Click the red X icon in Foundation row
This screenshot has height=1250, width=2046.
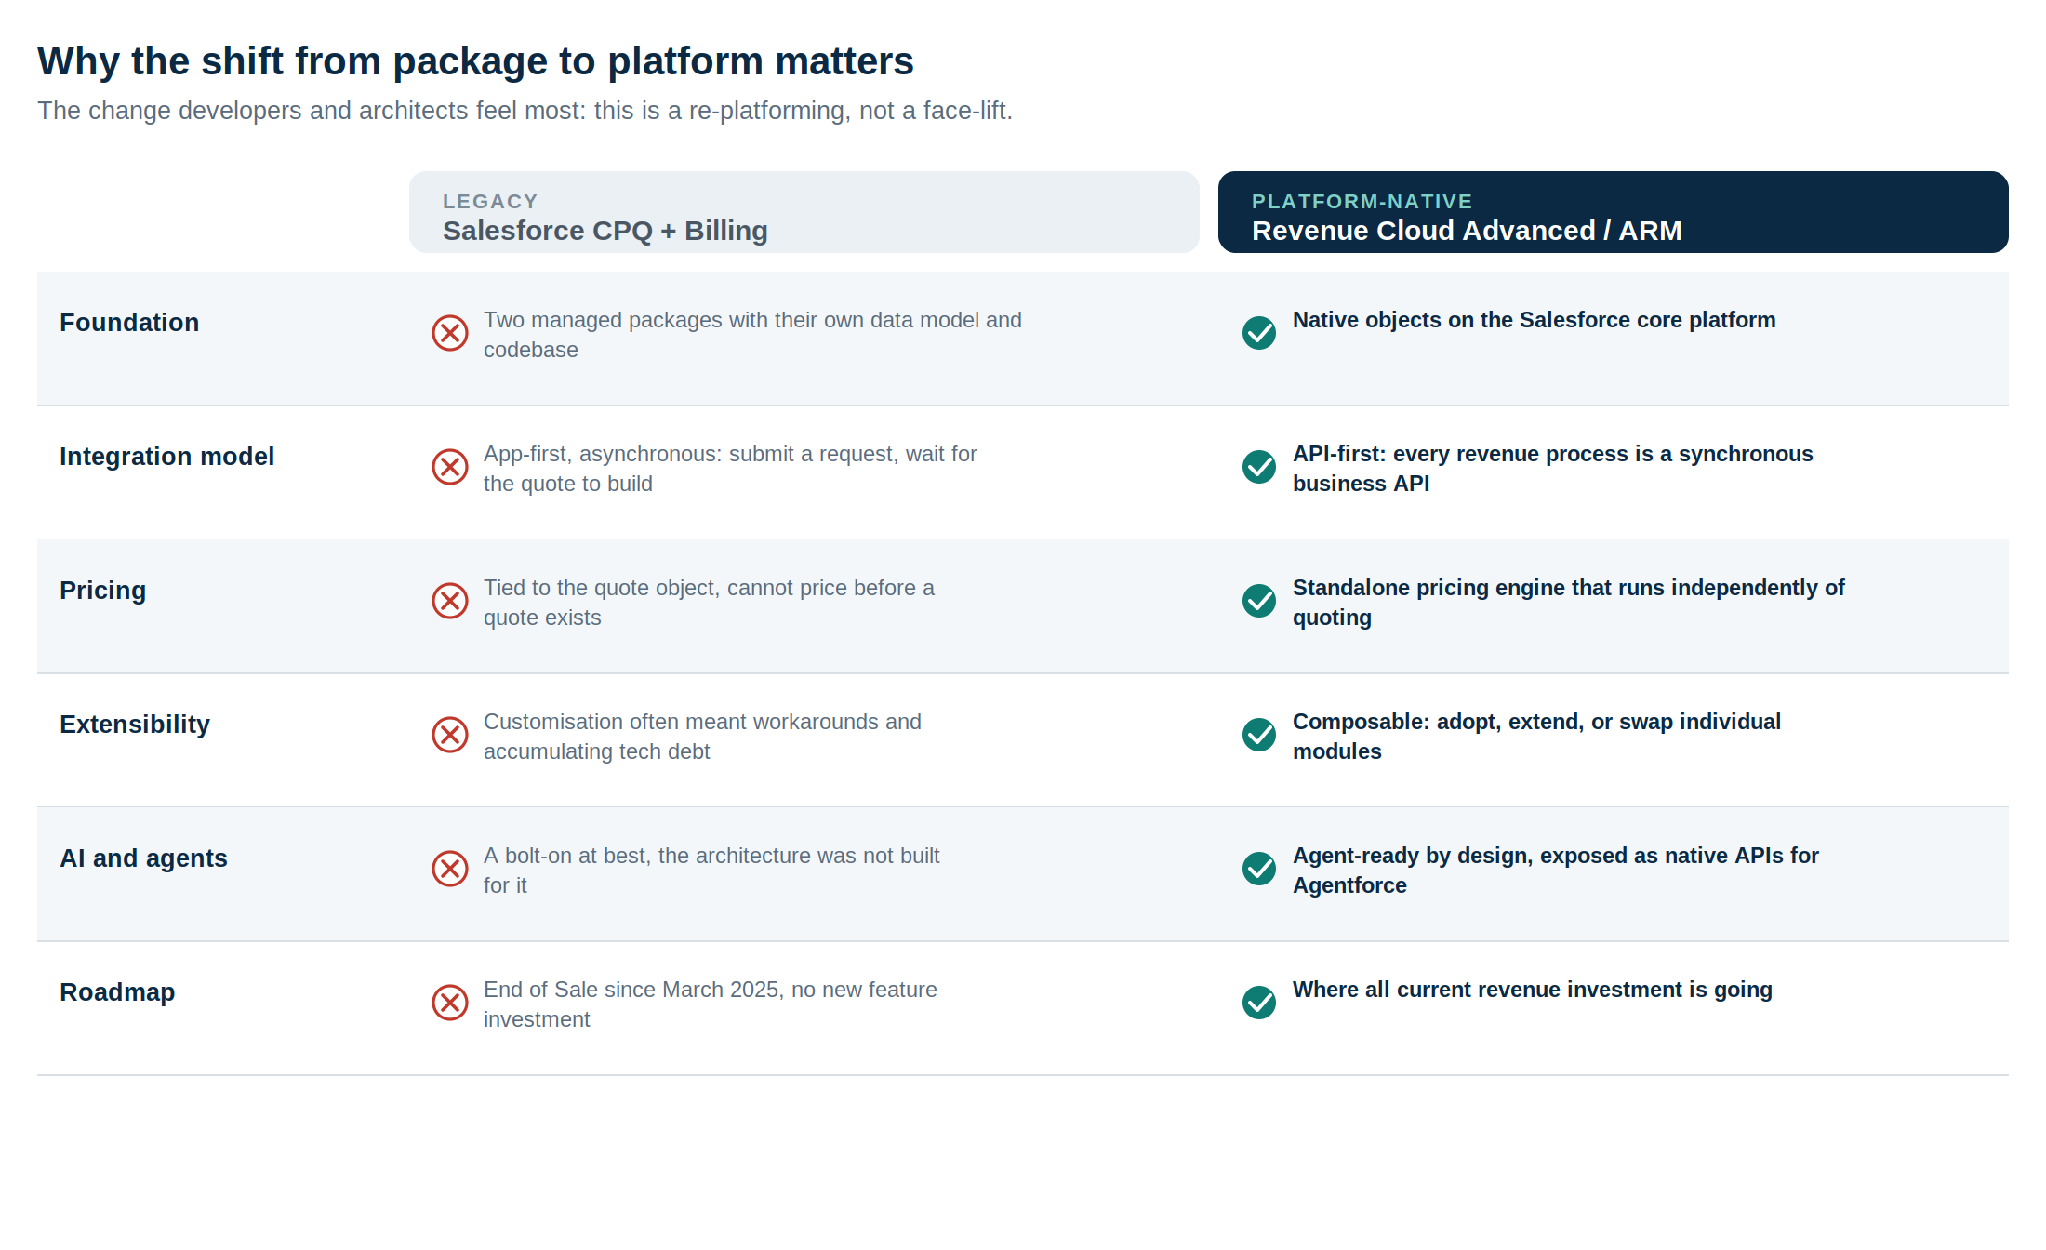(450, 333)
